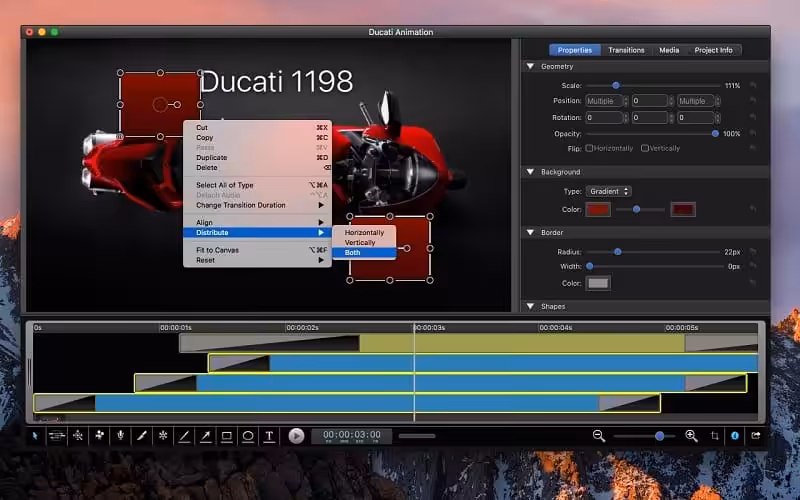This screenshot has width=800, height=500.
Task: Reset the Rotation values arrow
Action: click(x=753, y=117)
